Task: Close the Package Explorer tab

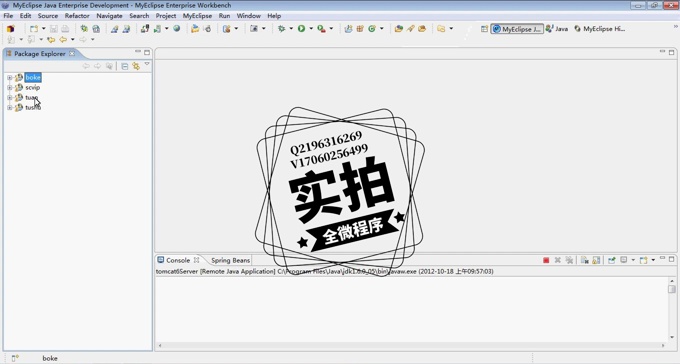Action: pos(72,53)
